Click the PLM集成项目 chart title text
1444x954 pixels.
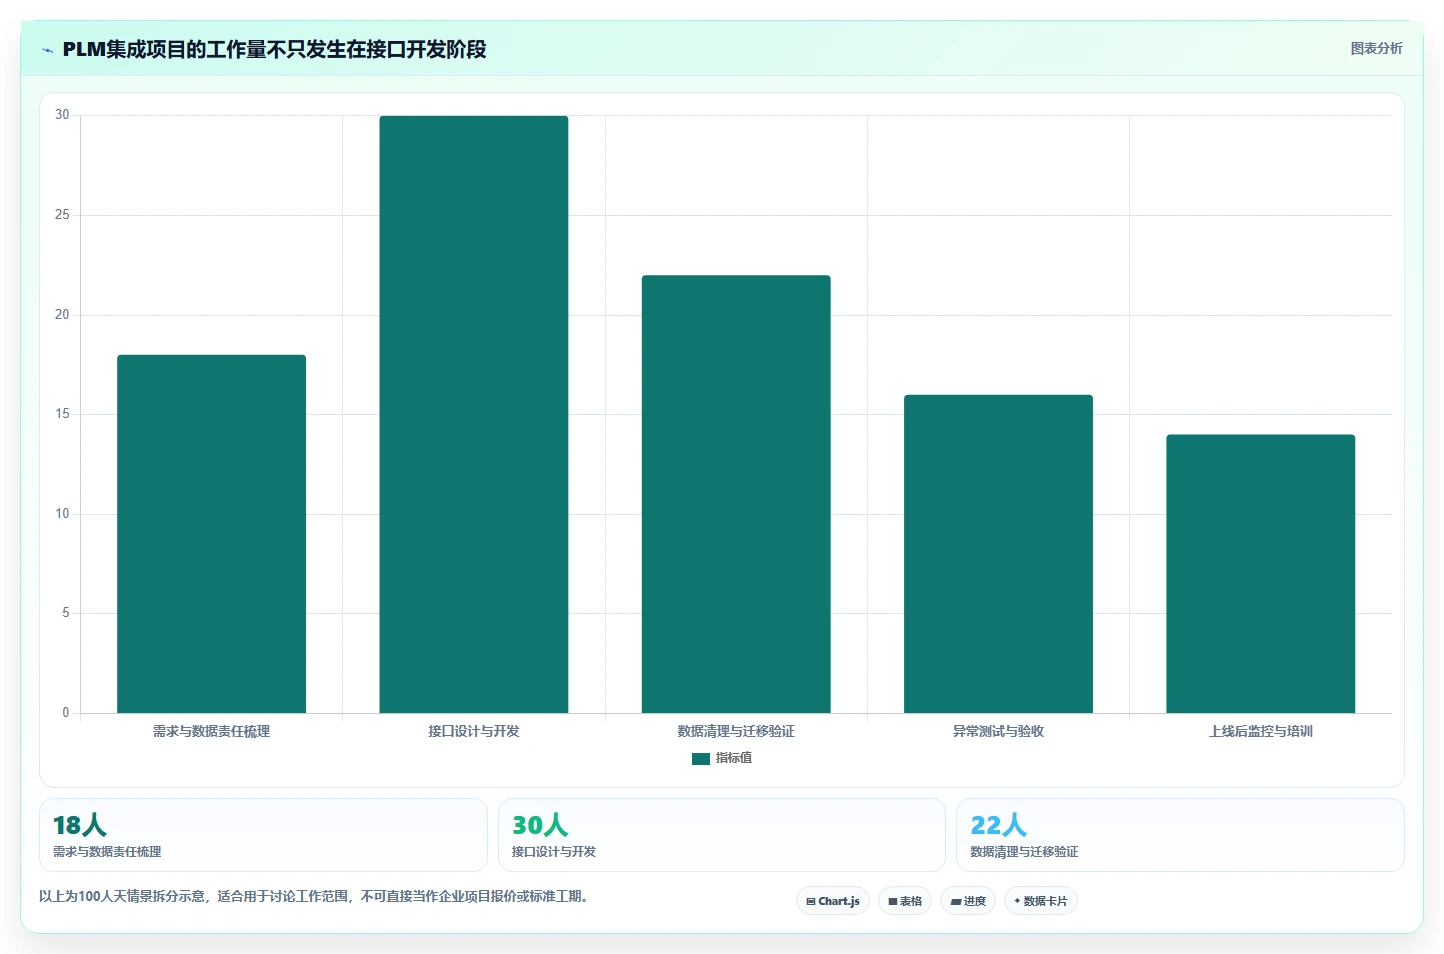pos(274,49)
